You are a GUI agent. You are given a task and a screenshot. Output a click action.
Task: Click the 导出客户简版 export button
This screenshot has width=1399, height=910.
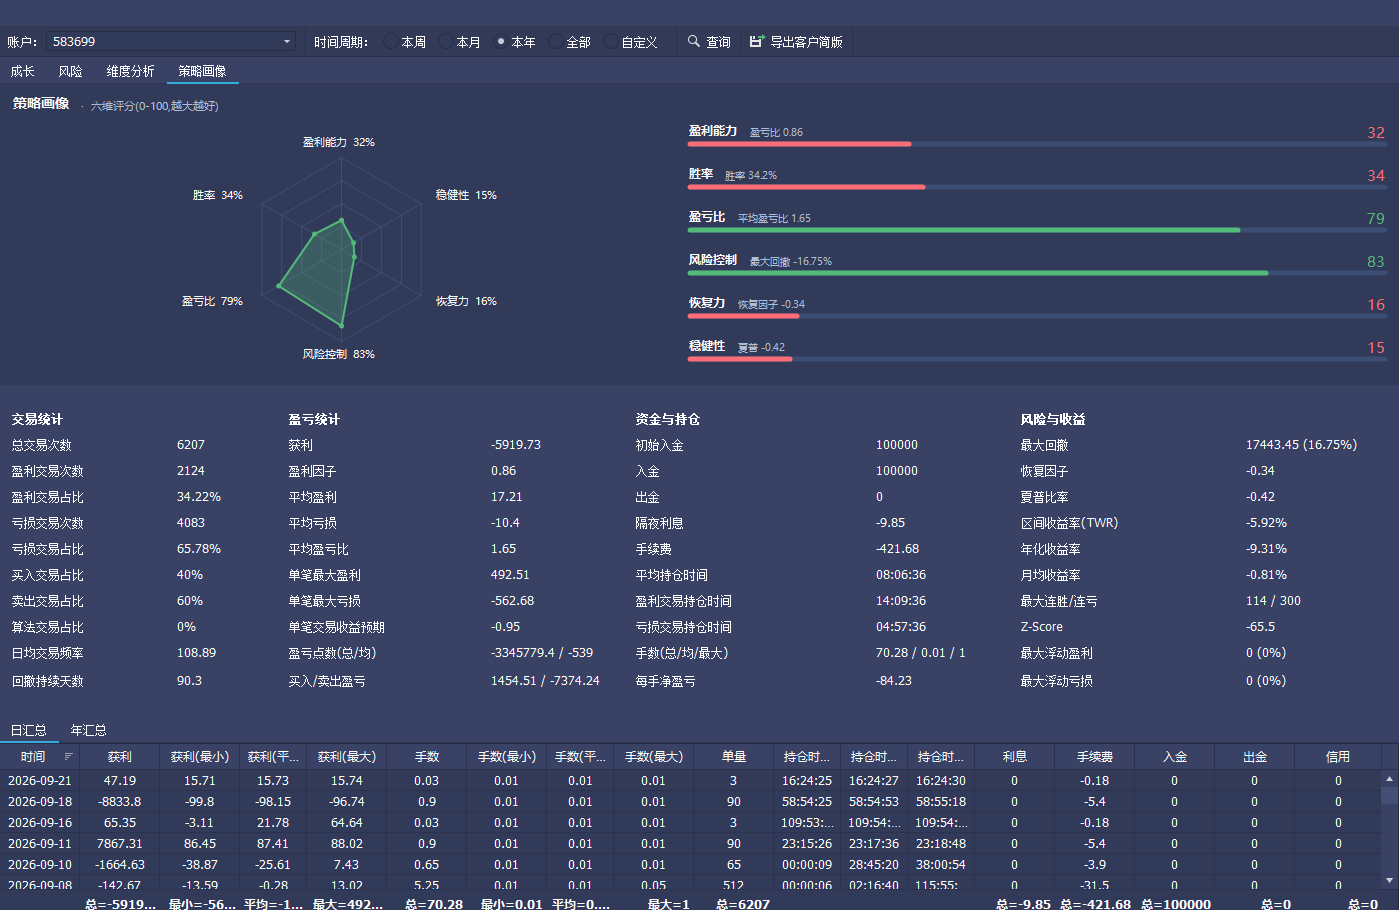[796, 42]
